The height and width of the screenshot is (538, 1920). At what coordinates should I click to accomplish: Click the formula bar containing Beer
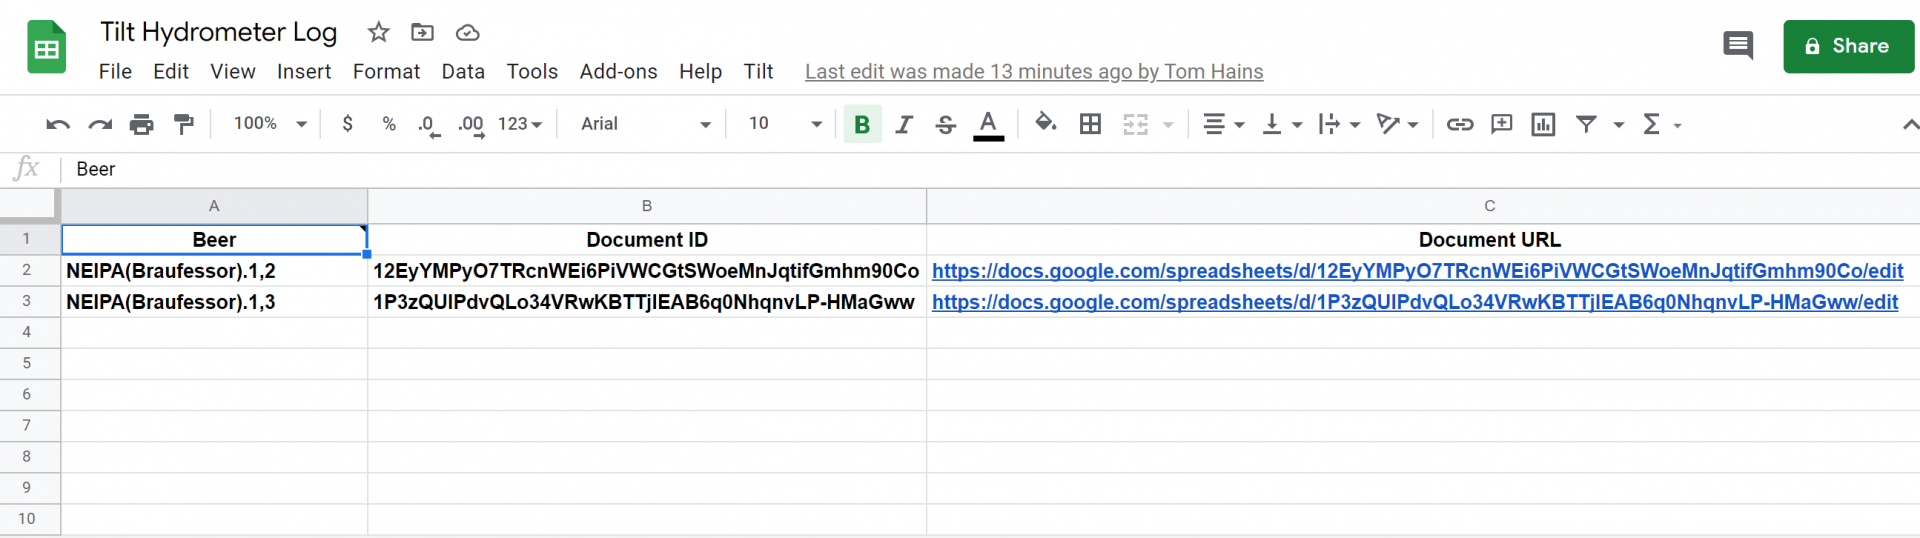click(990, 169)
